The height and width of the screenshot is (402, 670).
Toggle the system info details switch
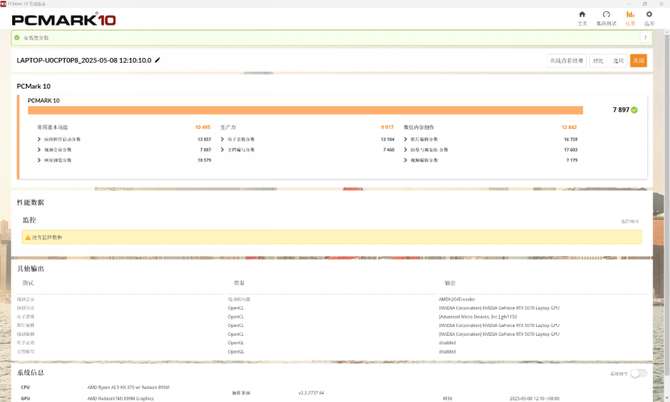click(x=635, y=373)
